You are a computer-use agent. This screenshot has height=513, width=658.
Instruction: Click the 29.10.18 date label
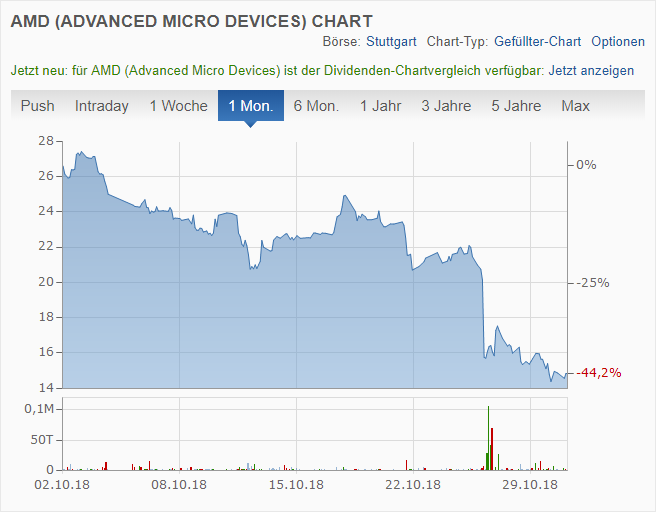[x=530, y=484]
